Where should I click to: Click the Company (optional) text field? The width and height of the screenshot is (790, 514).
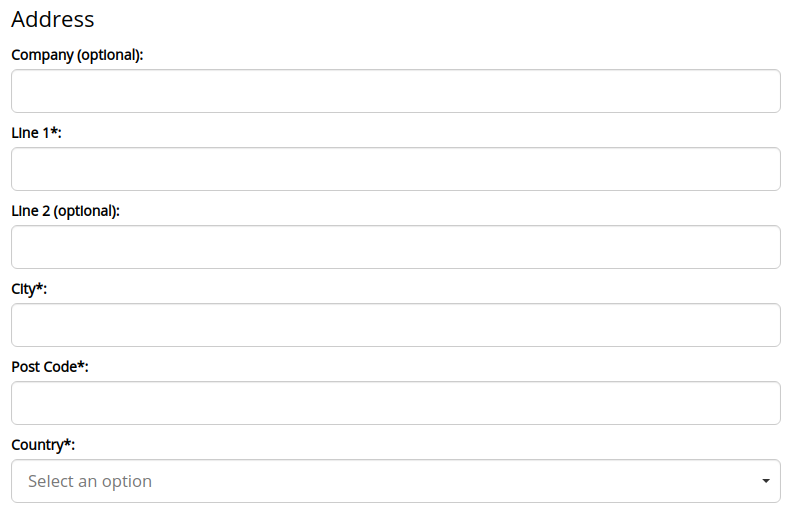(x=395, y=91)
